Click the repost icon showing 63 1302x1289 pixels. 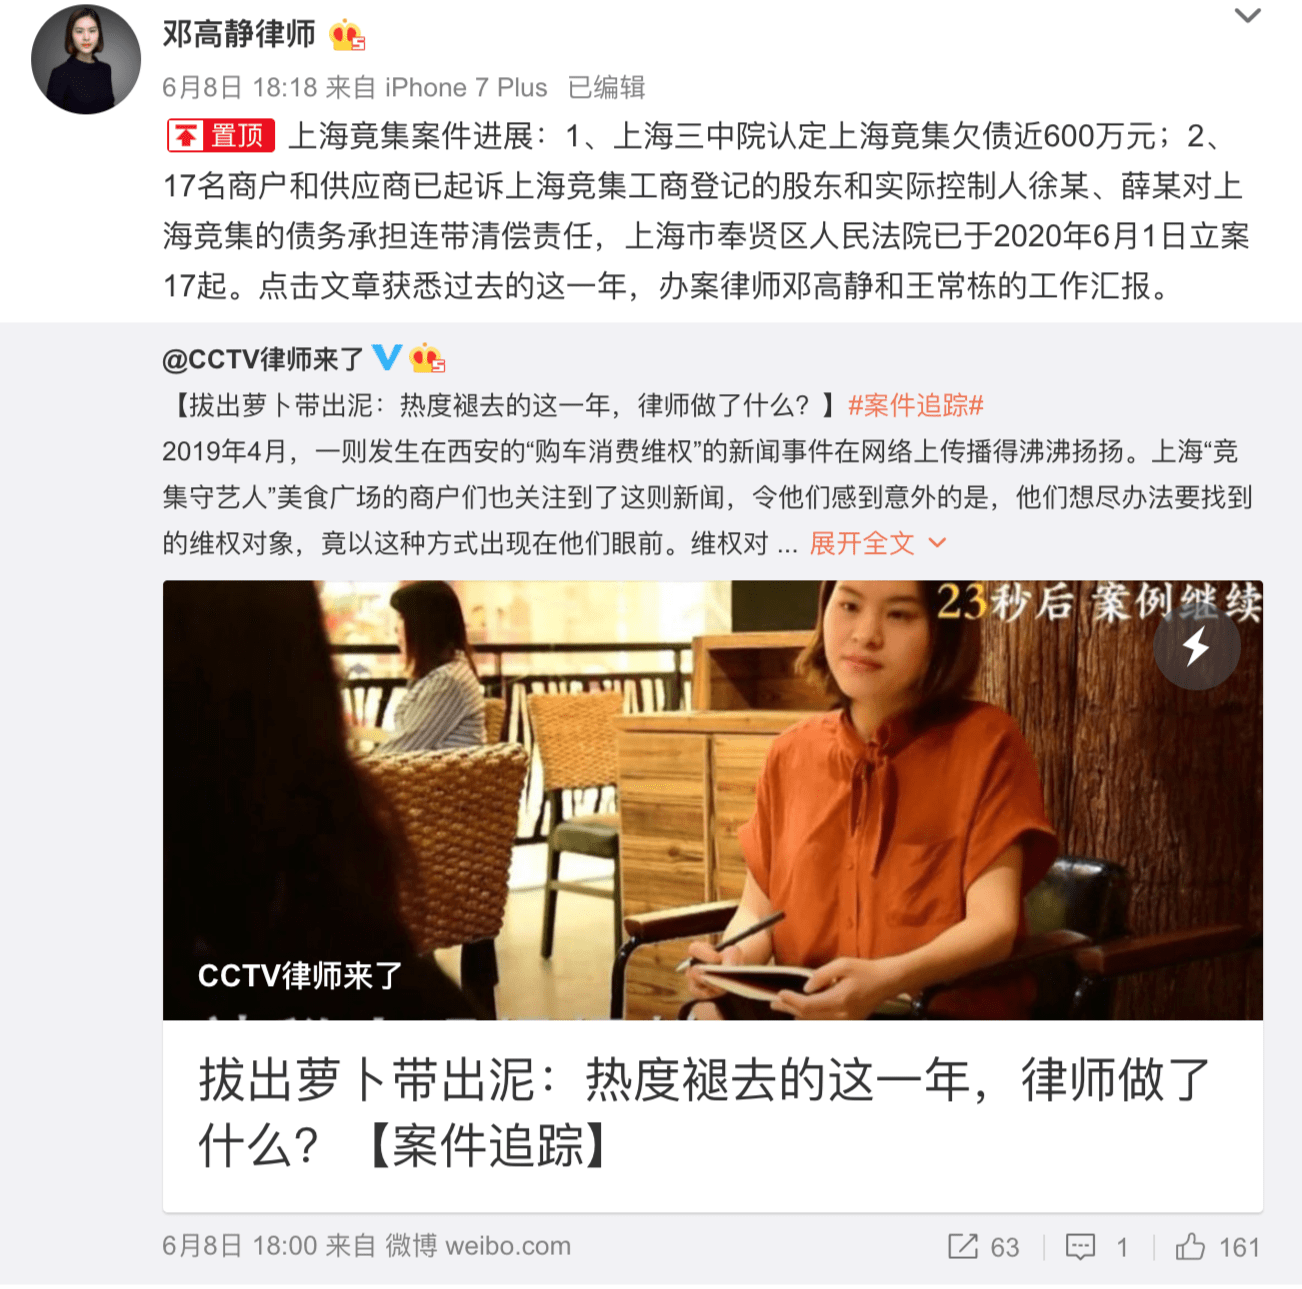click(963, 1246)
